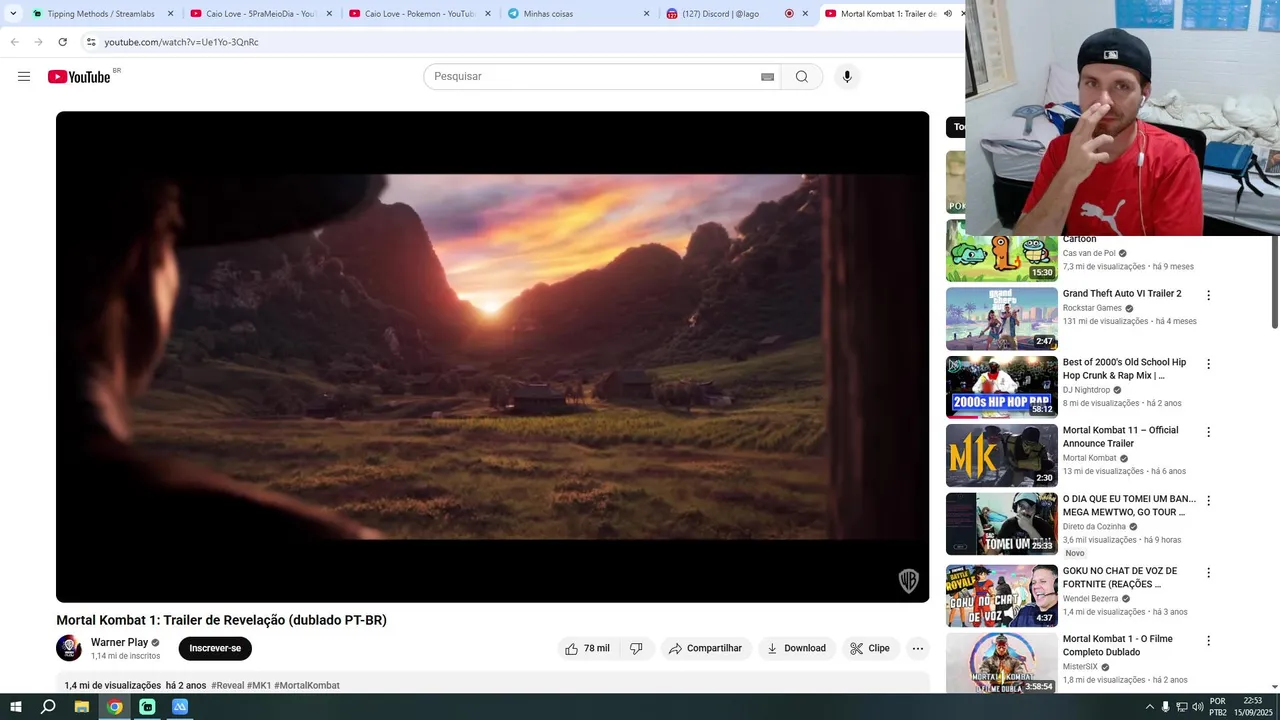Dislike the Mortal Kombat video

(x=636, y=648)
